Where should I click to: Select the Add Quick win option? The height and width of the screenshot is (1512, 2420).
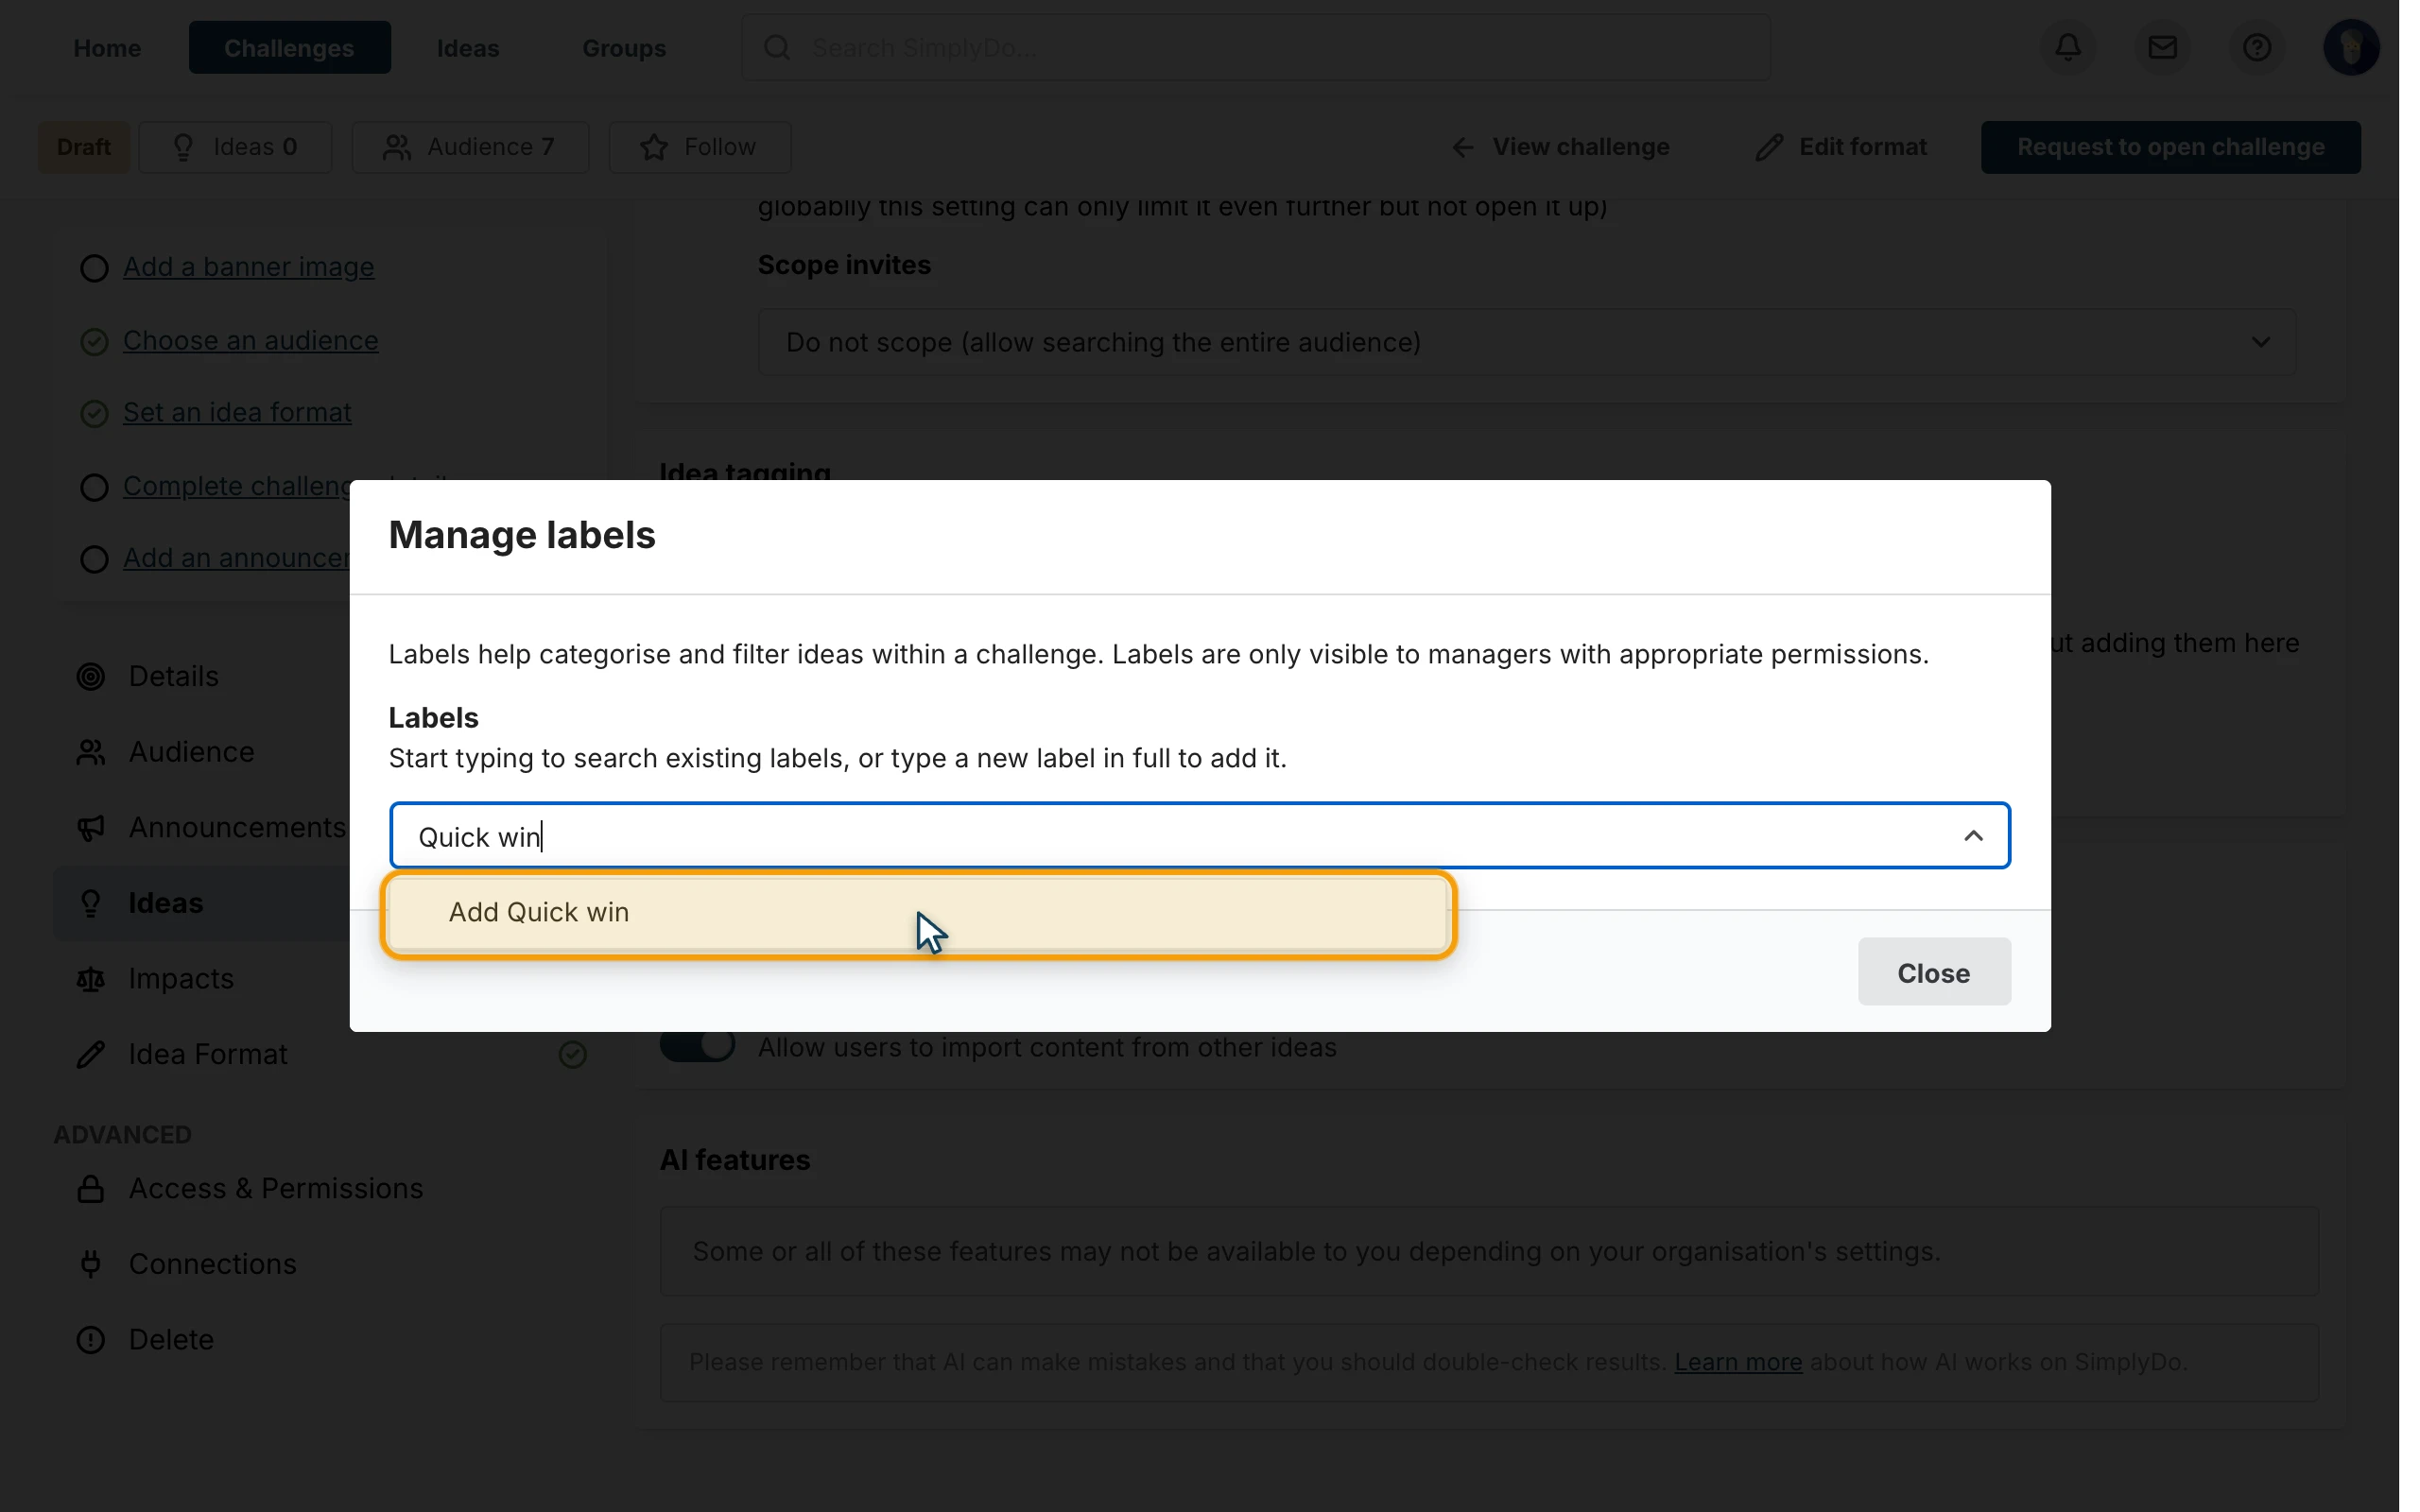(x=918, y=912)
